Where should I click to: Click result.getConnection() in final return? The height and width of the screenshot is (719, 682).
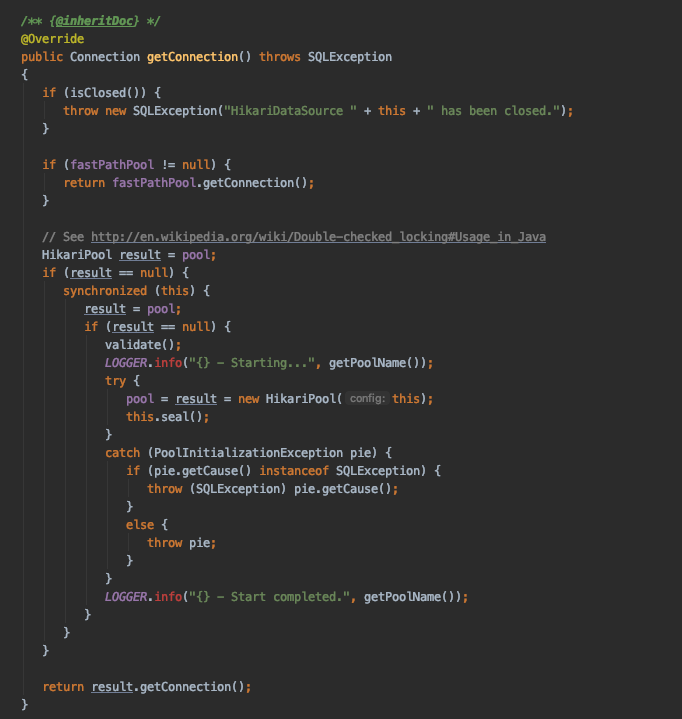(x=168, y=687)
